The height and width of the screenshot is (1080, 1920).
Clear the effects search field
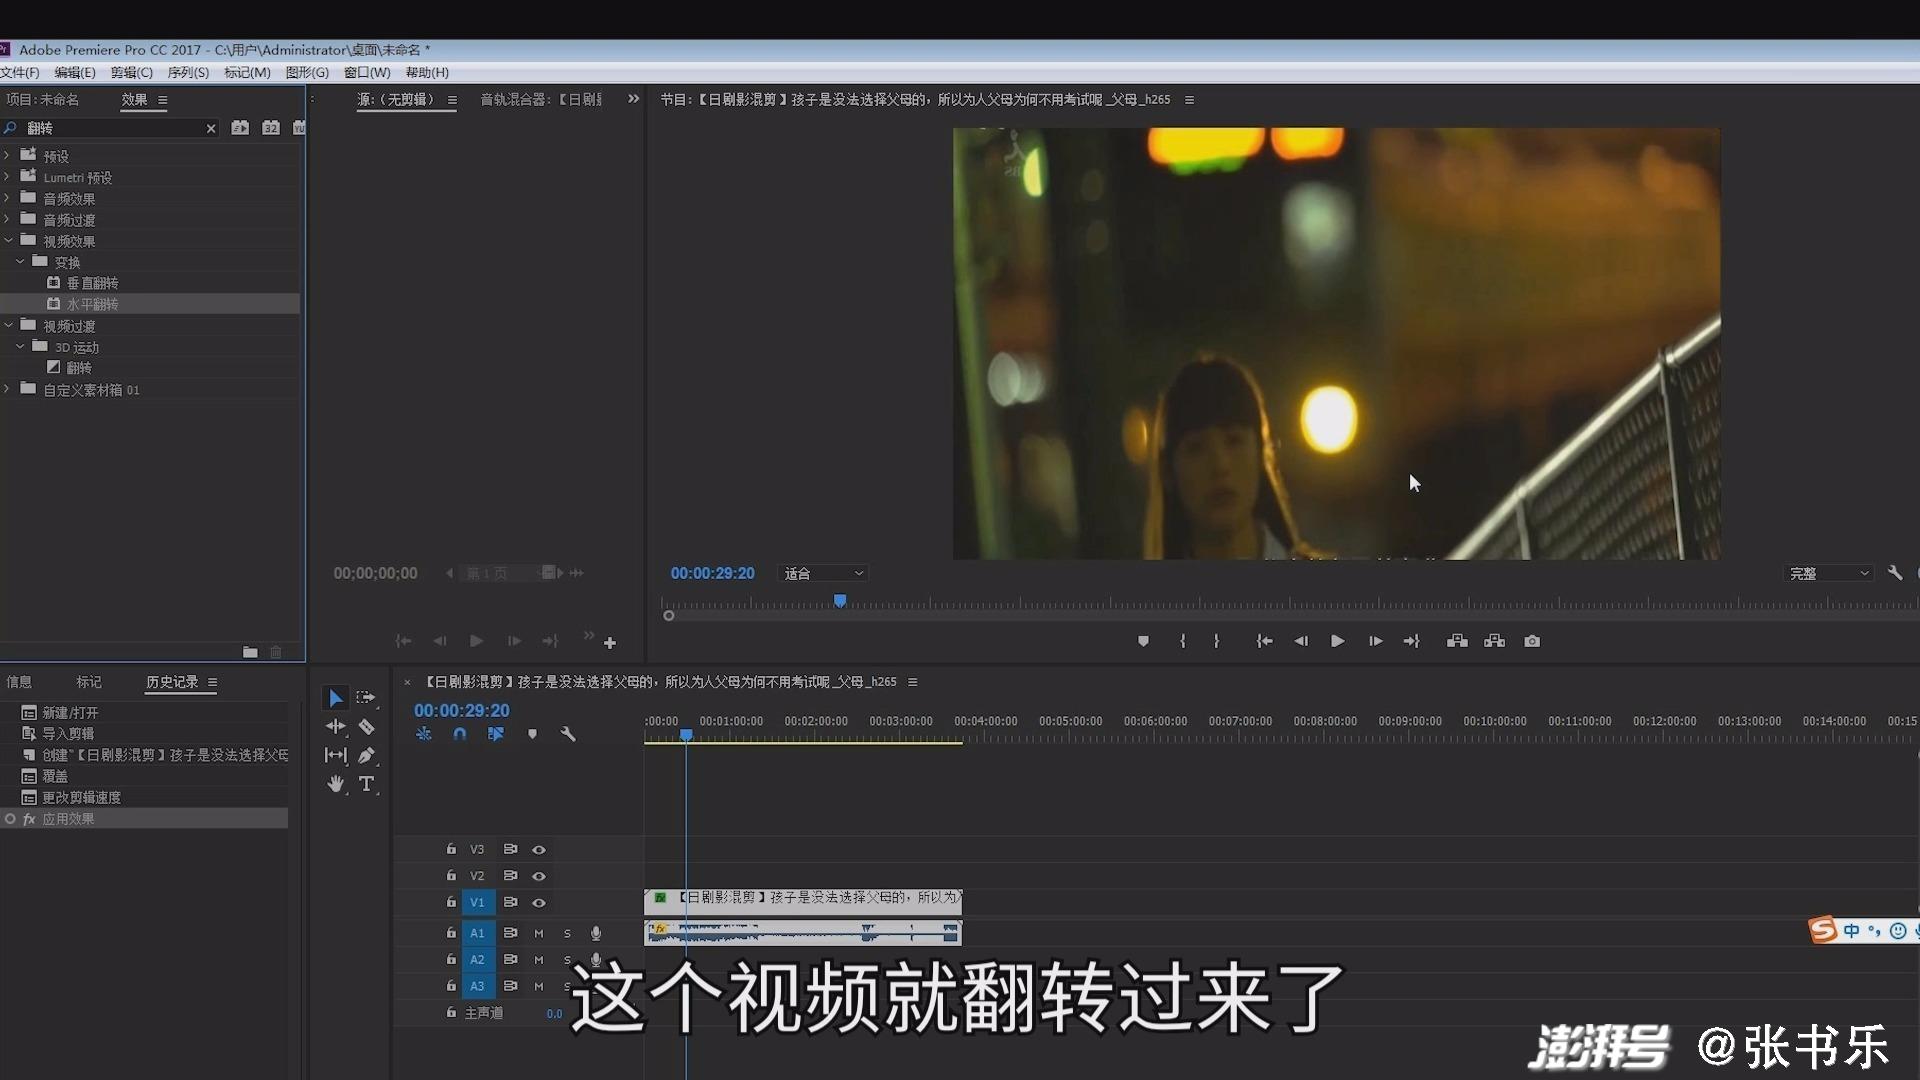point(211,128)
